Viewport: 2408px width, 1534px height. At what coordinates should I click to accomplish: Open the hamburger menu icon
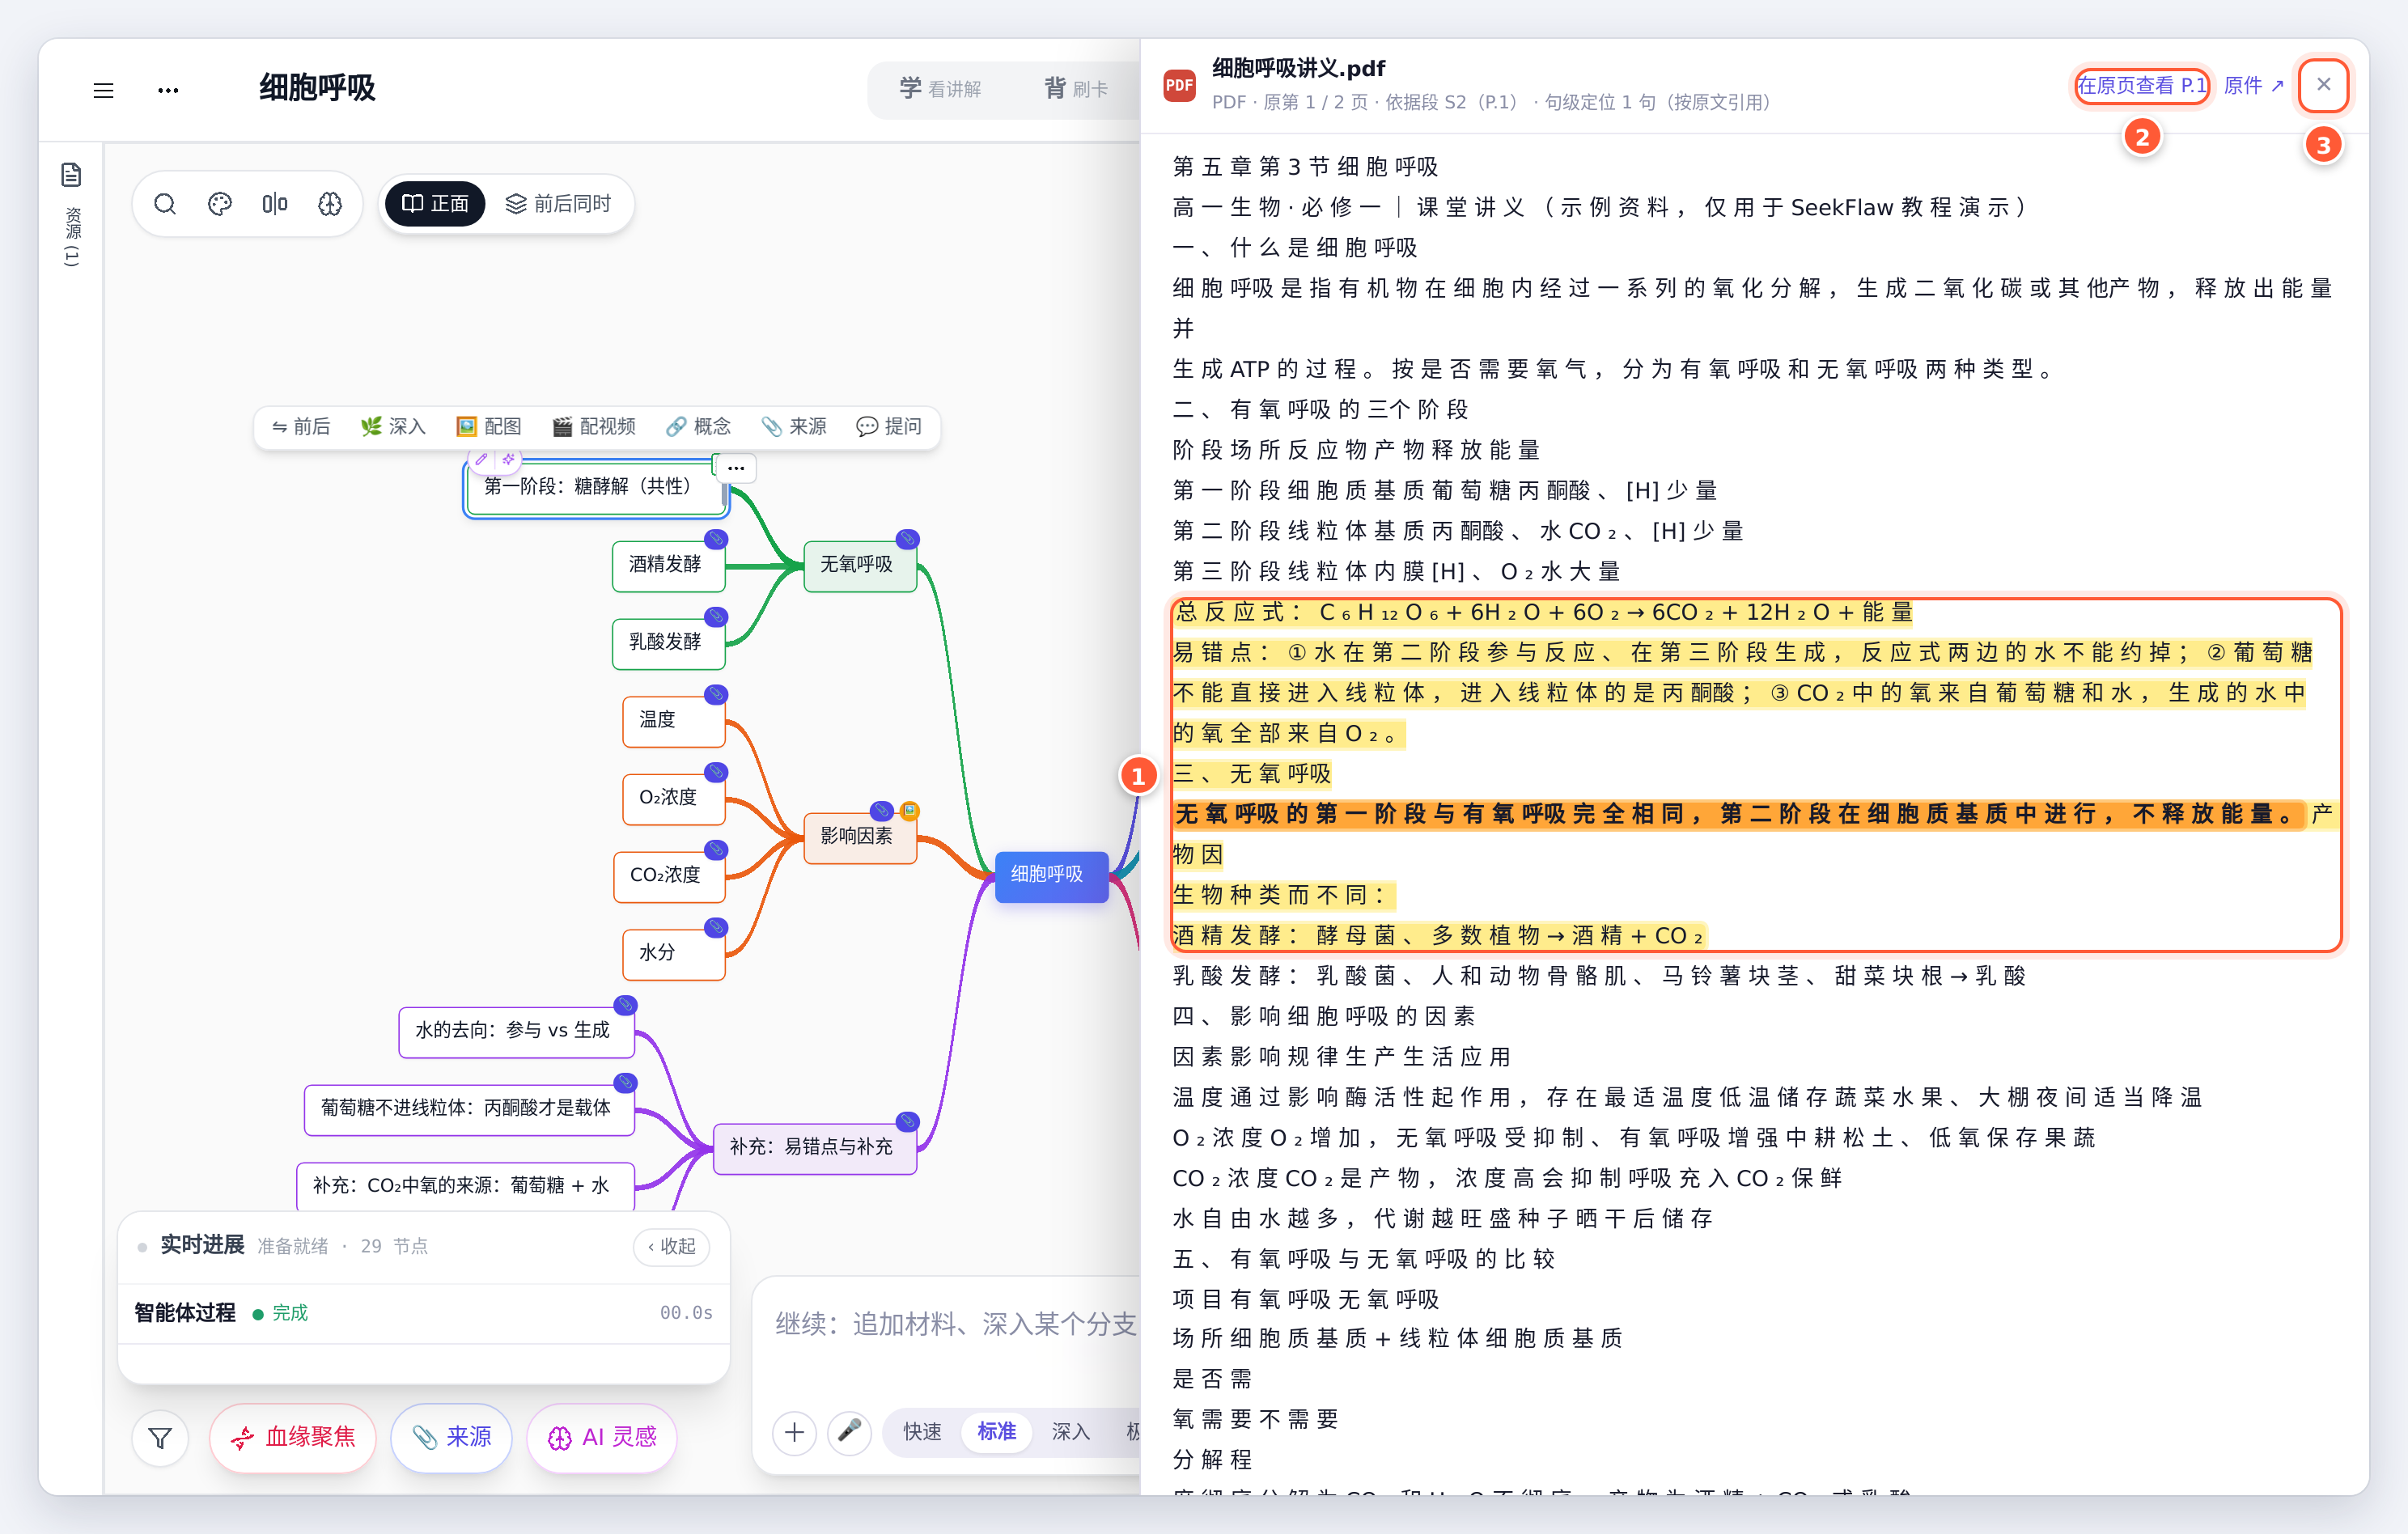pyautogui.click(x=103, y=90)
